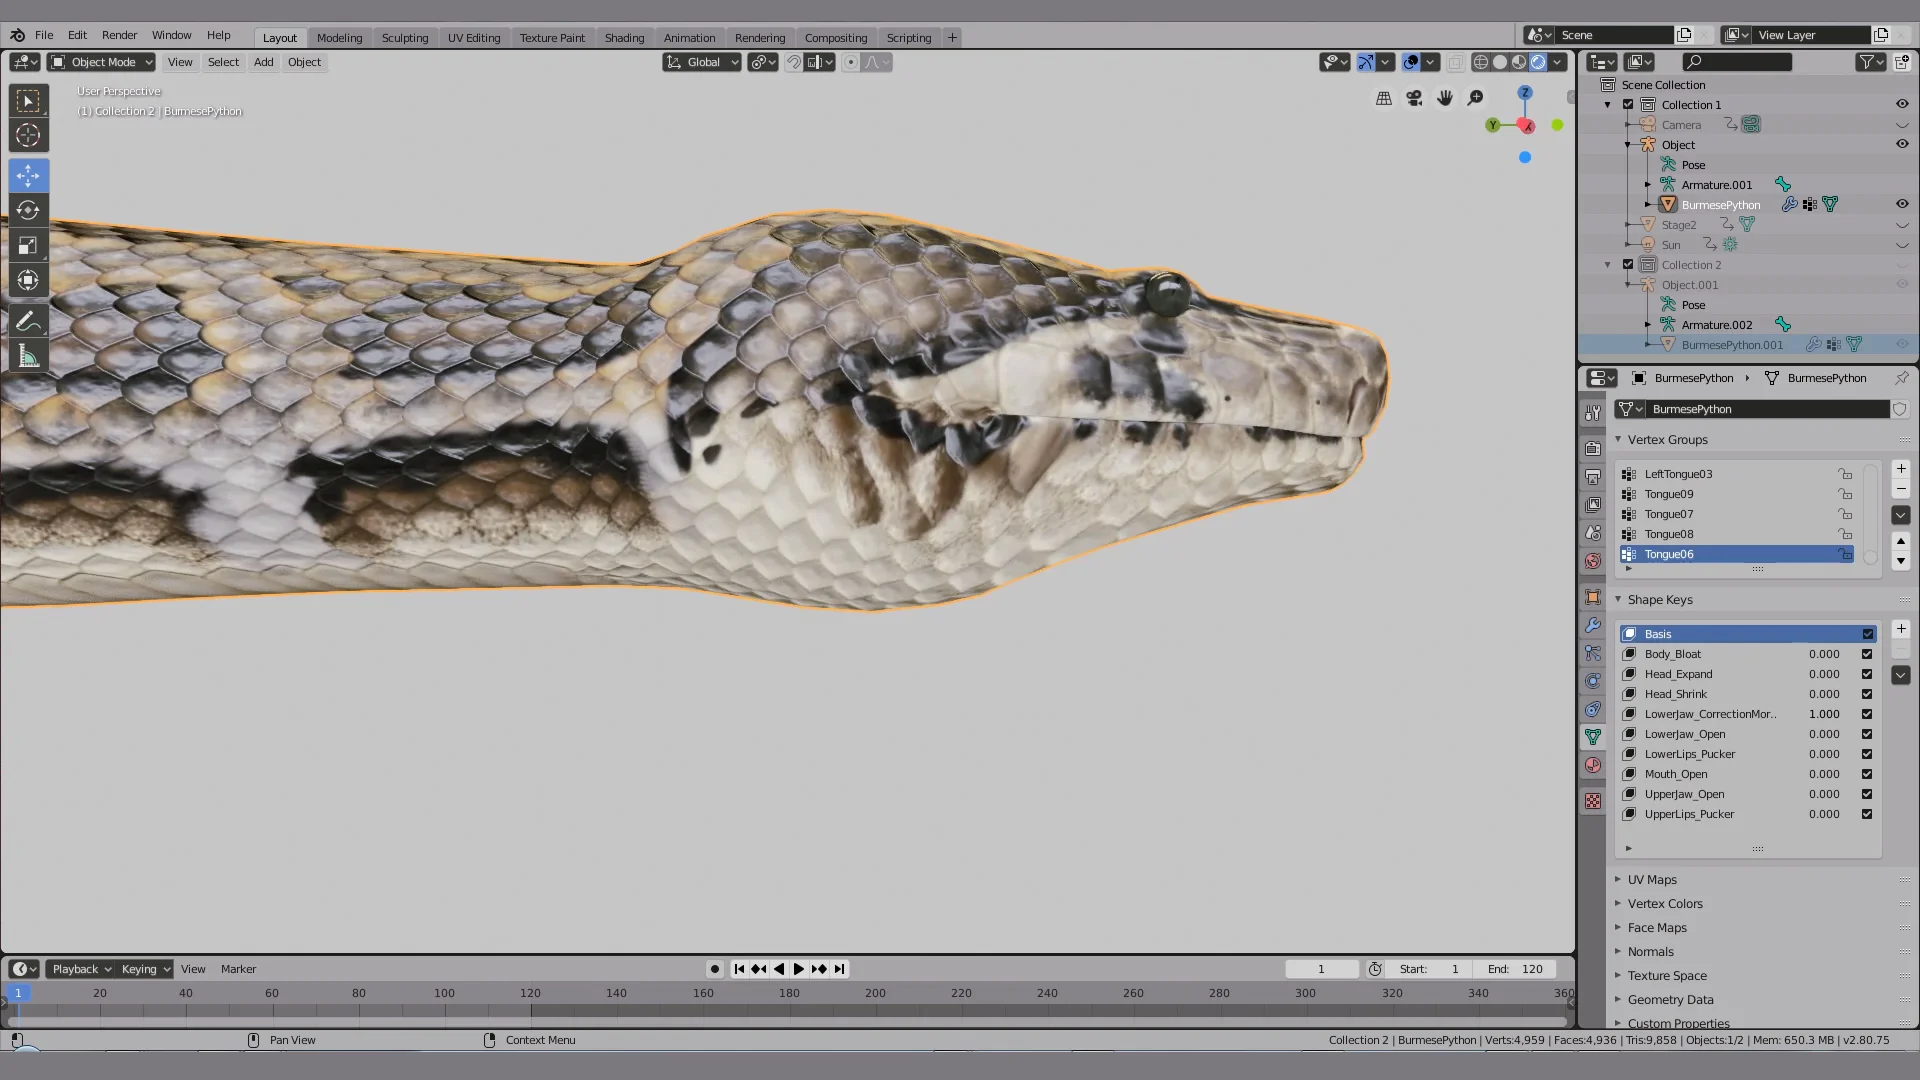Select the Select Box tool
1920x1080 pixels.
[28, 101]
